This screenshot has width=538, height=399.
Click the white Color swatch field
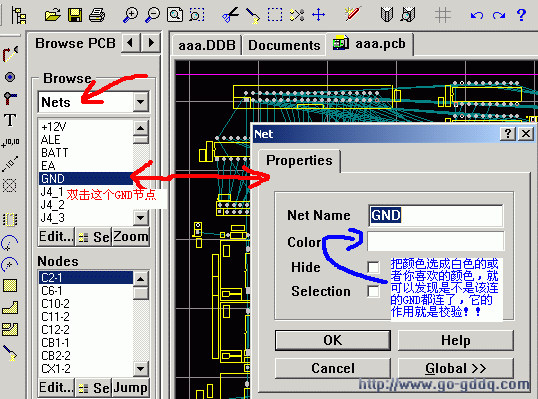pos(435,241)
